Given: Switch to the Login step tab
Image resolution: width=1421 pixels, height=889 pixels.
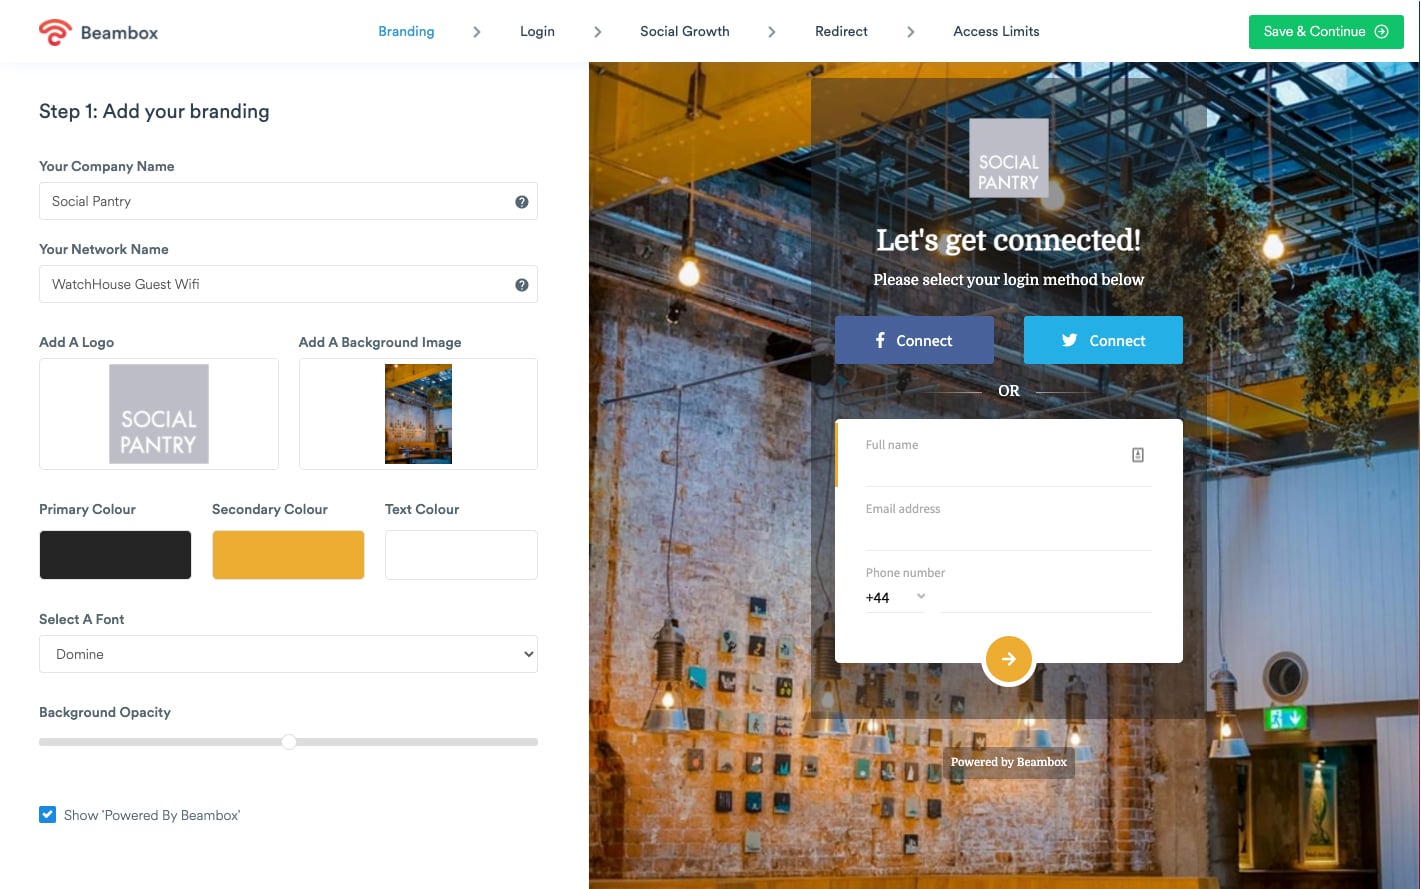Looking at the screenshot, I should click(x=537, y=32).
